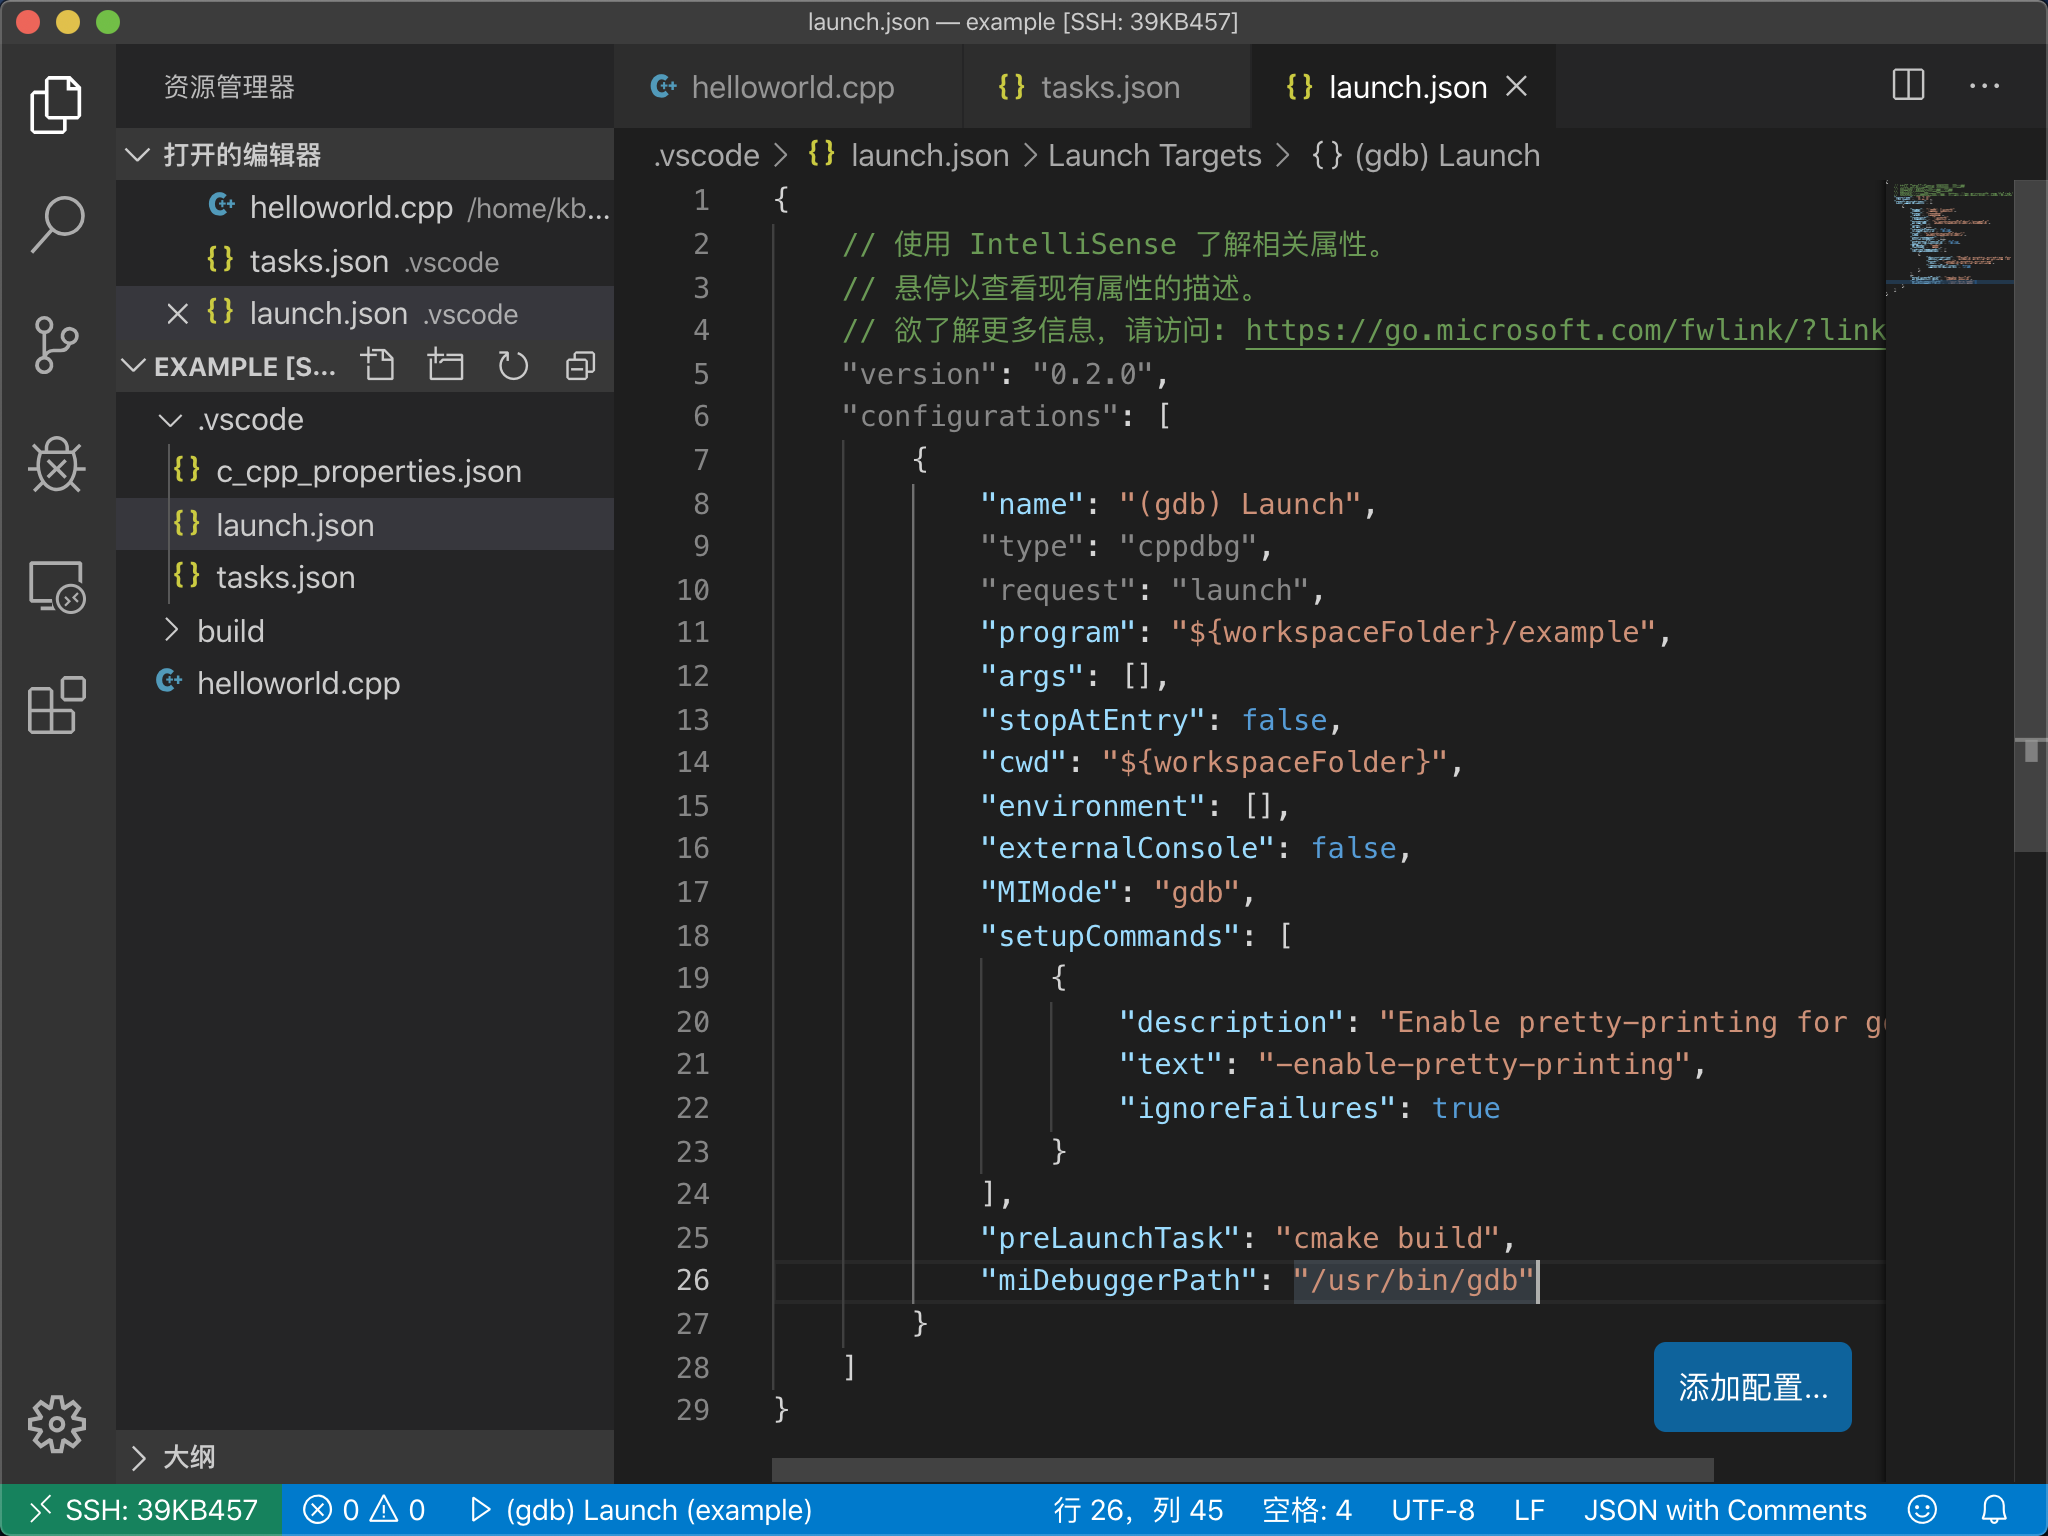Open the Run and Debug view

click(57, 466)
